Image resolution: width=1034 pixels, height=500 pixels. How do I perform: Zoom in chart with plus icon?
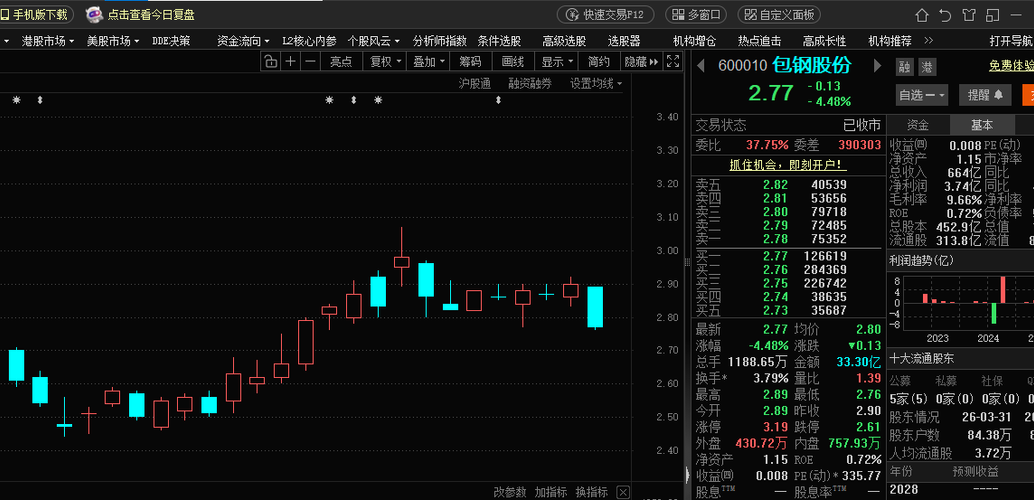tap(290, 62)
